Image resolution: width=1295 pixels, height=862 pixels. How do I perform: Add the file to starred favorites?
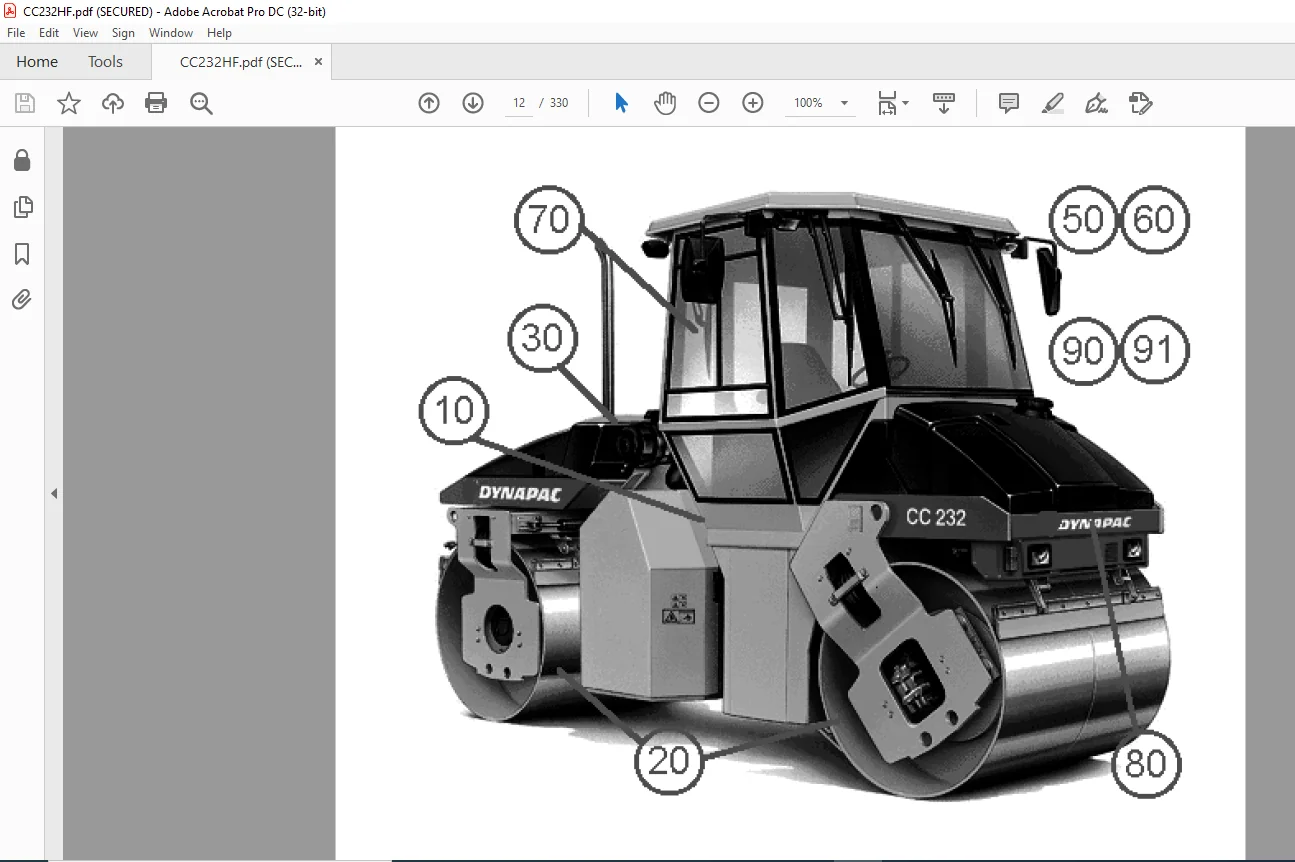coord(69,103)
